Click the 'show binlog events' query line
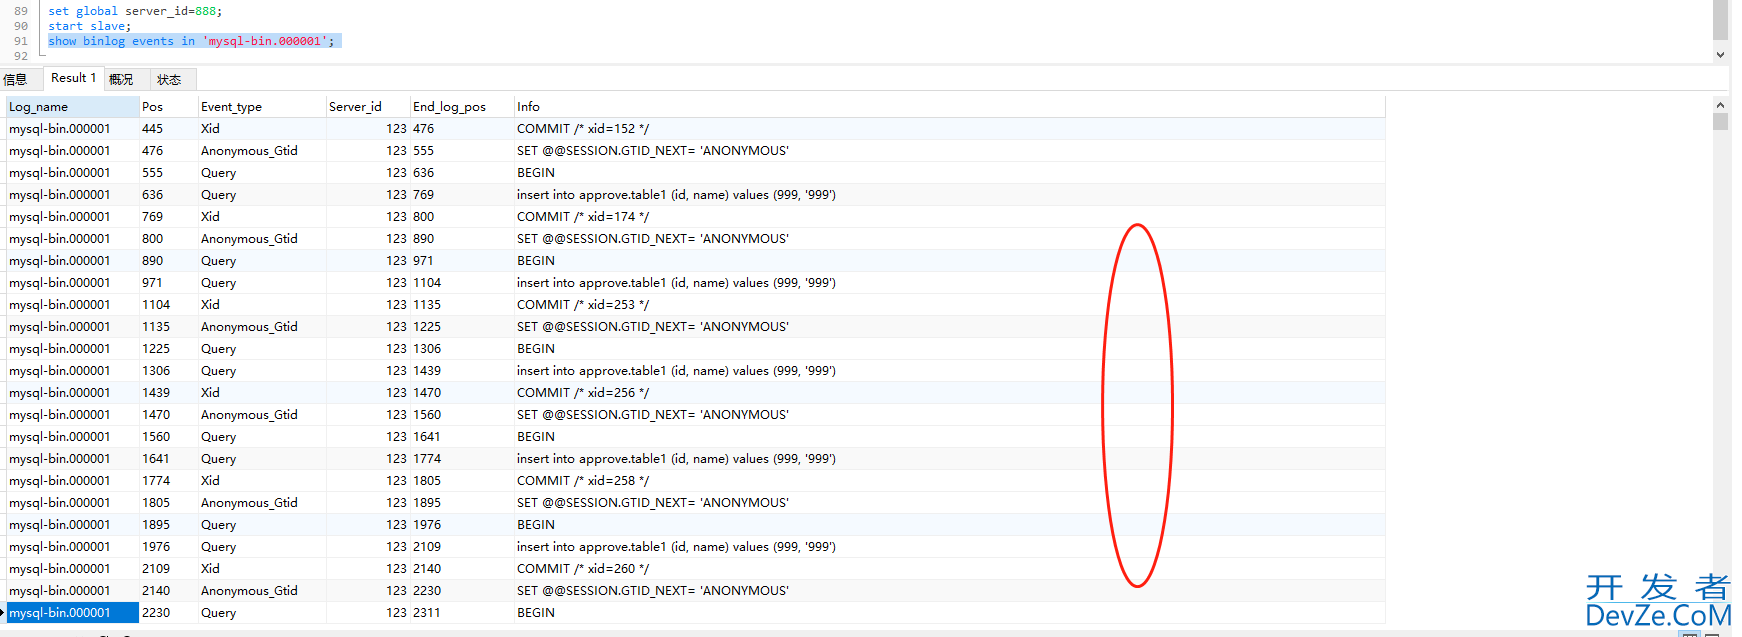 (x=191, y=41)
